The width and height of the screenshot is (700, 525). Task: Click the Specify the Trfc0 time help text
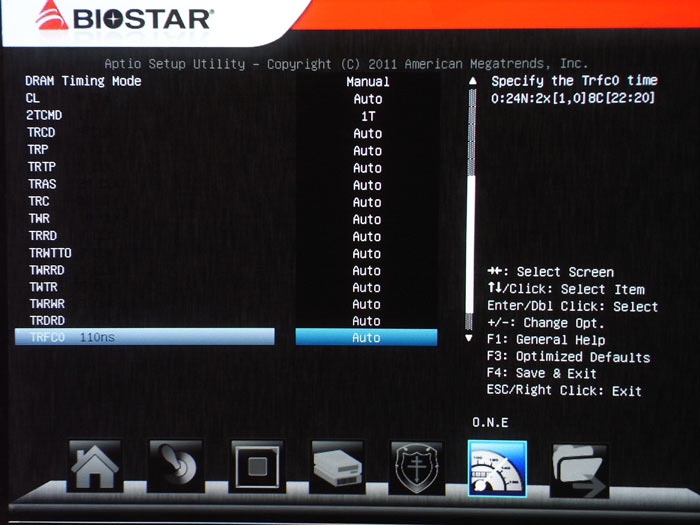tap(575, 81)
